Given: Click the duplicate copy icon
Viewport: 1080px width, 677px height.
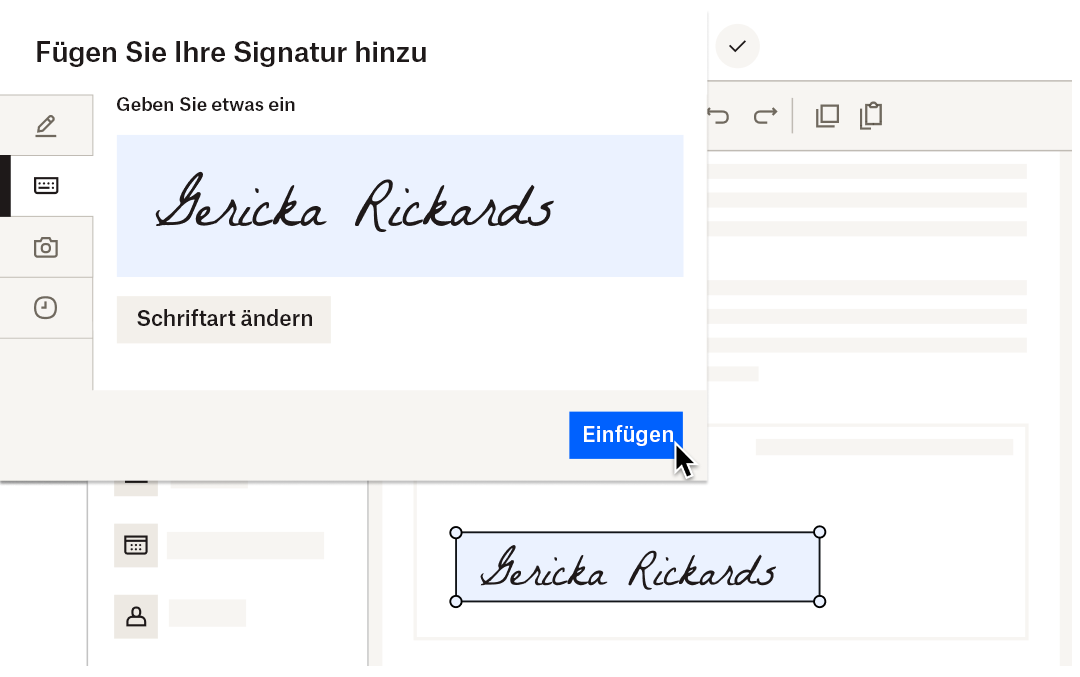Looking at the screenshot, I should point(827,116).
